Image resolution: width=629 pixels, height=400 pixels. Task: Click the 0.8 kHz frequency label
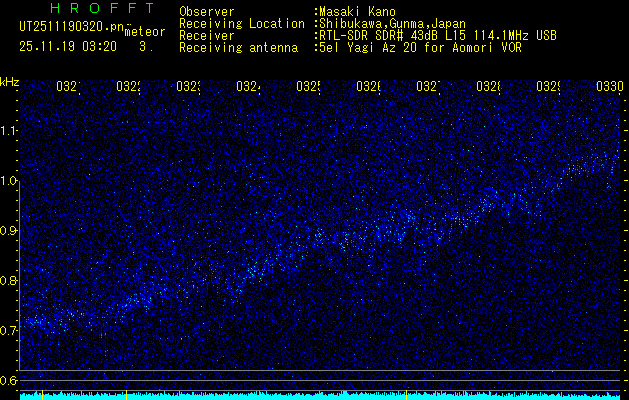[x=9, y=280]
